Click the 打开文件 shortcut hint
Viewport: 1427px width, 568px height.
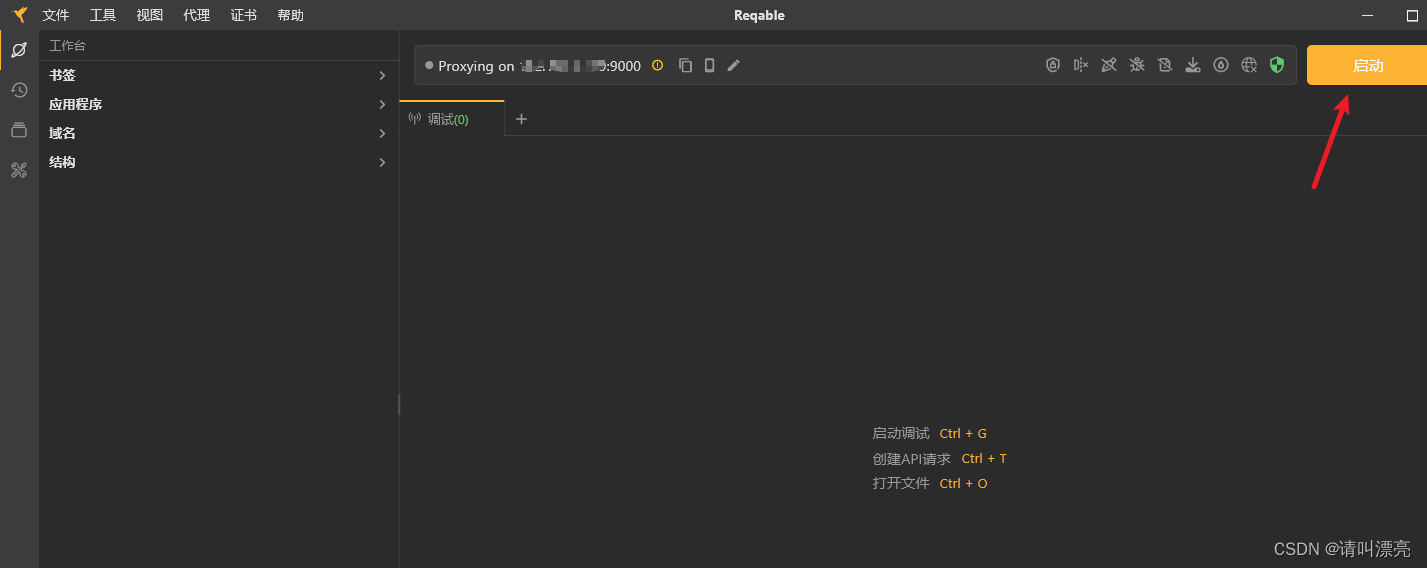(x=930, y=483)
